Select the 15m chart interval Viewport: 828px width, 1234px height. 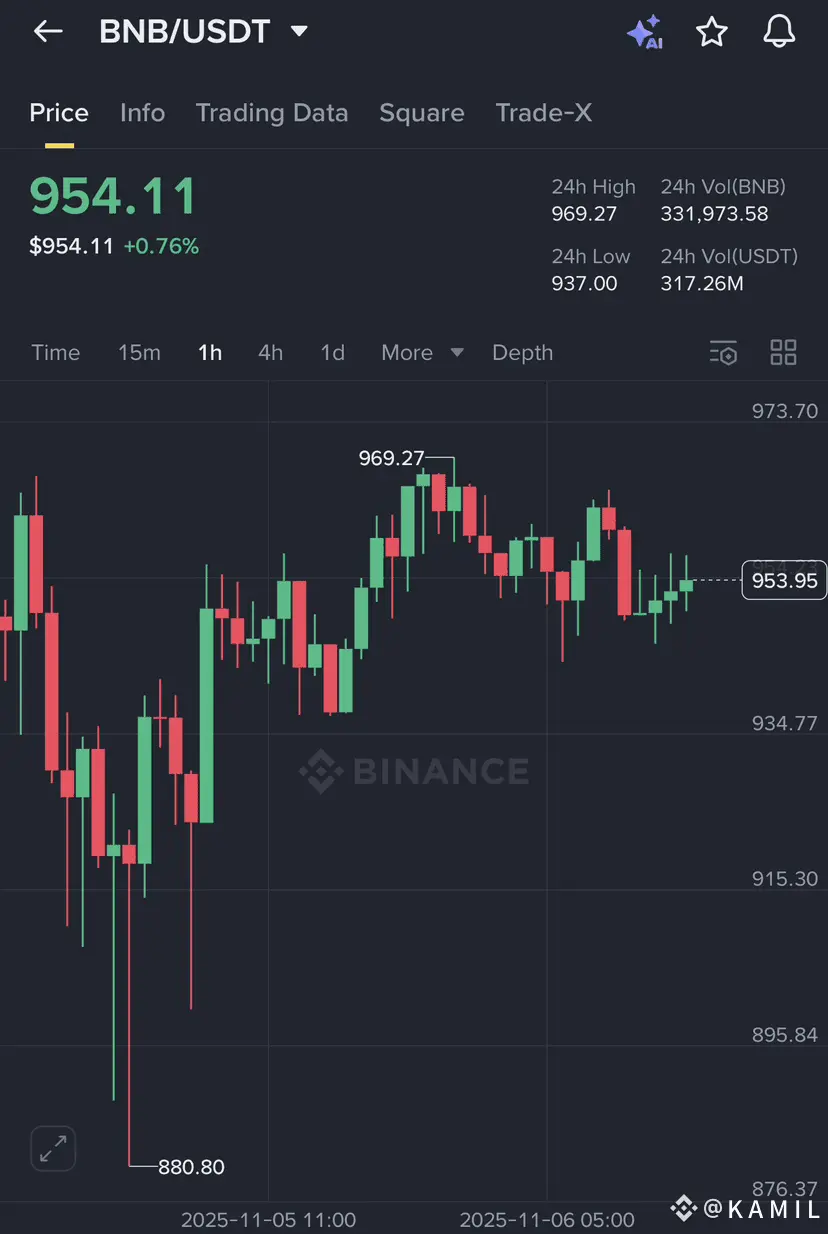tap(139, 352)
